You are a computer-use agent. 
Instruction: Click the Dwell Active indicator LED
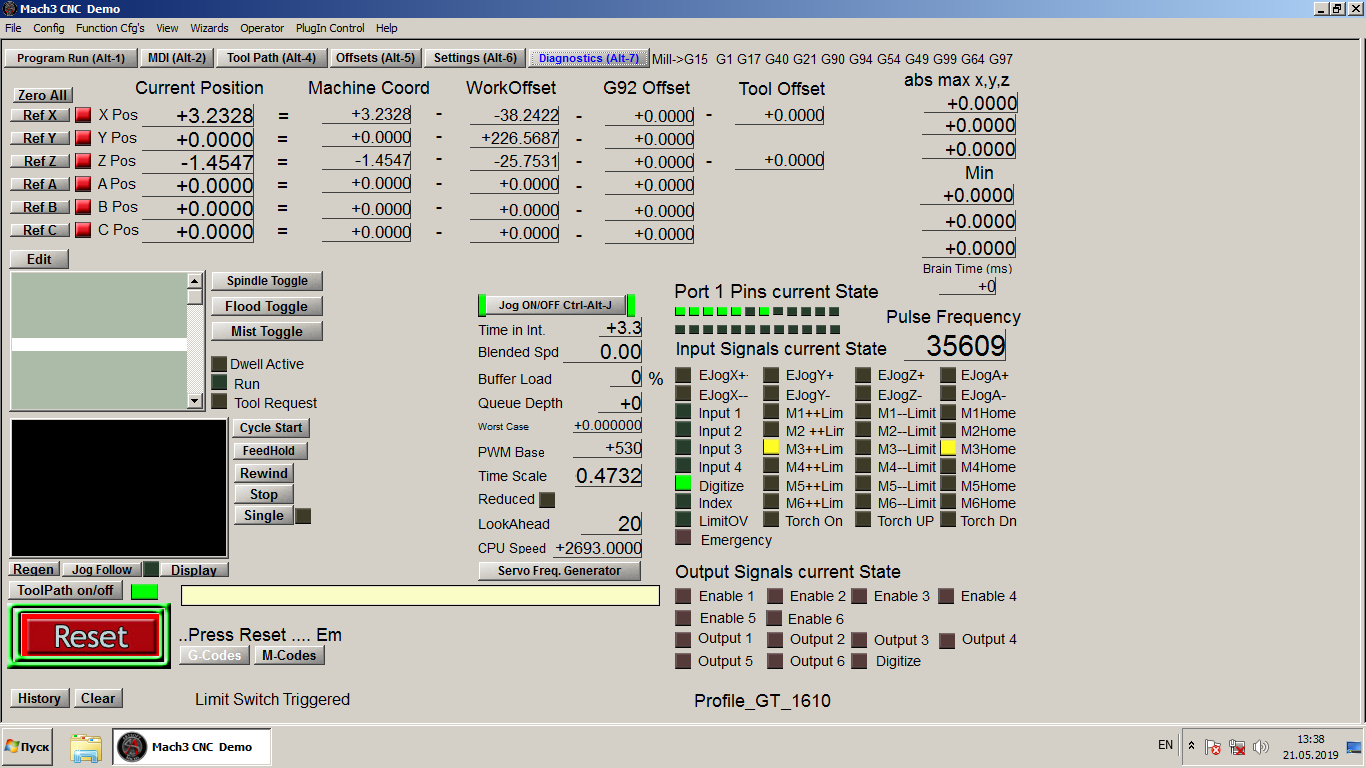(219, 364)
